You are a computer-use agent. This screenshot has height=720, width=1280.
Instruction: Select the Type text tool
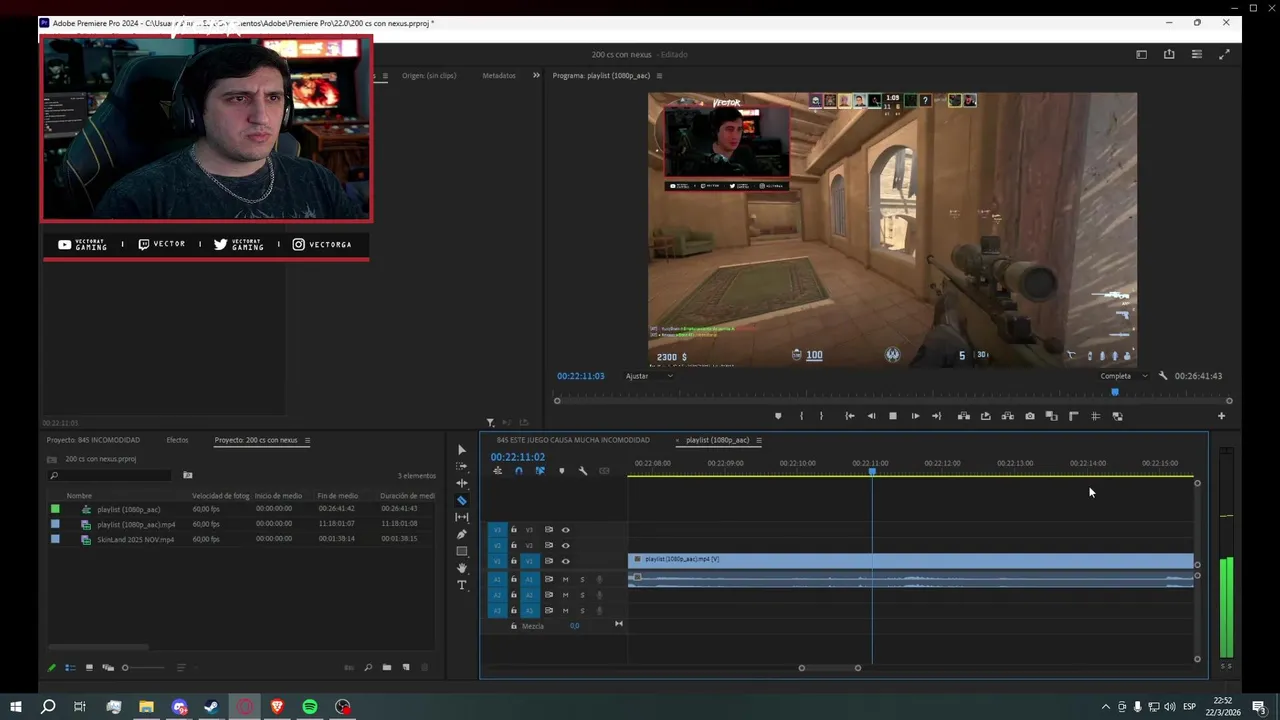pyautogui.click(x=461, y=585)
